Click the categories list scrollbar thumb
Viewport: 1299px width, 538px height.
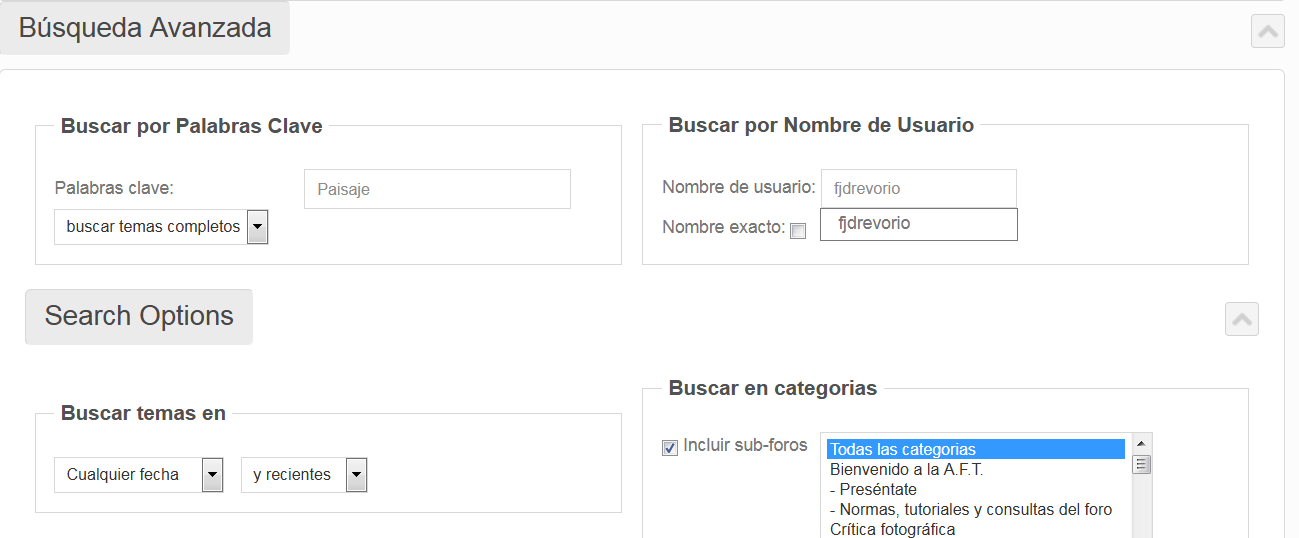[1141, 464]
